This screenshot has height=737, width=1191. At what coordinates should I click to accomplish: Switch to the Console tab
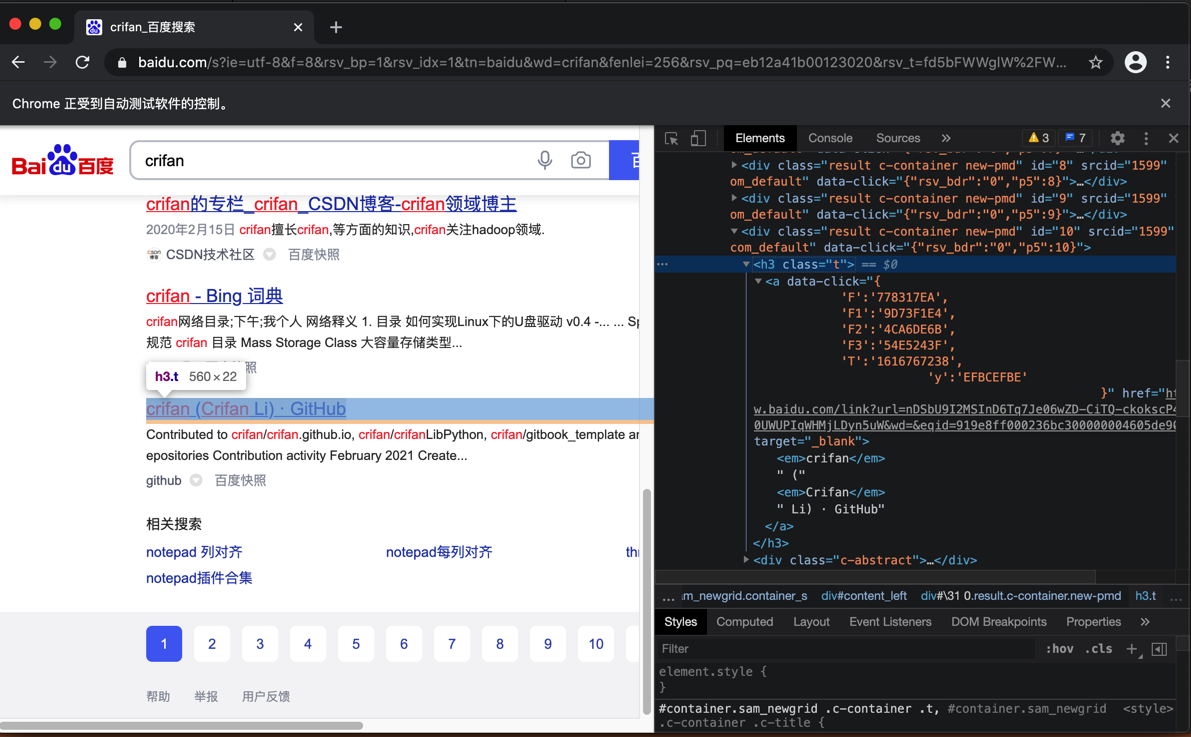(830, 138)
